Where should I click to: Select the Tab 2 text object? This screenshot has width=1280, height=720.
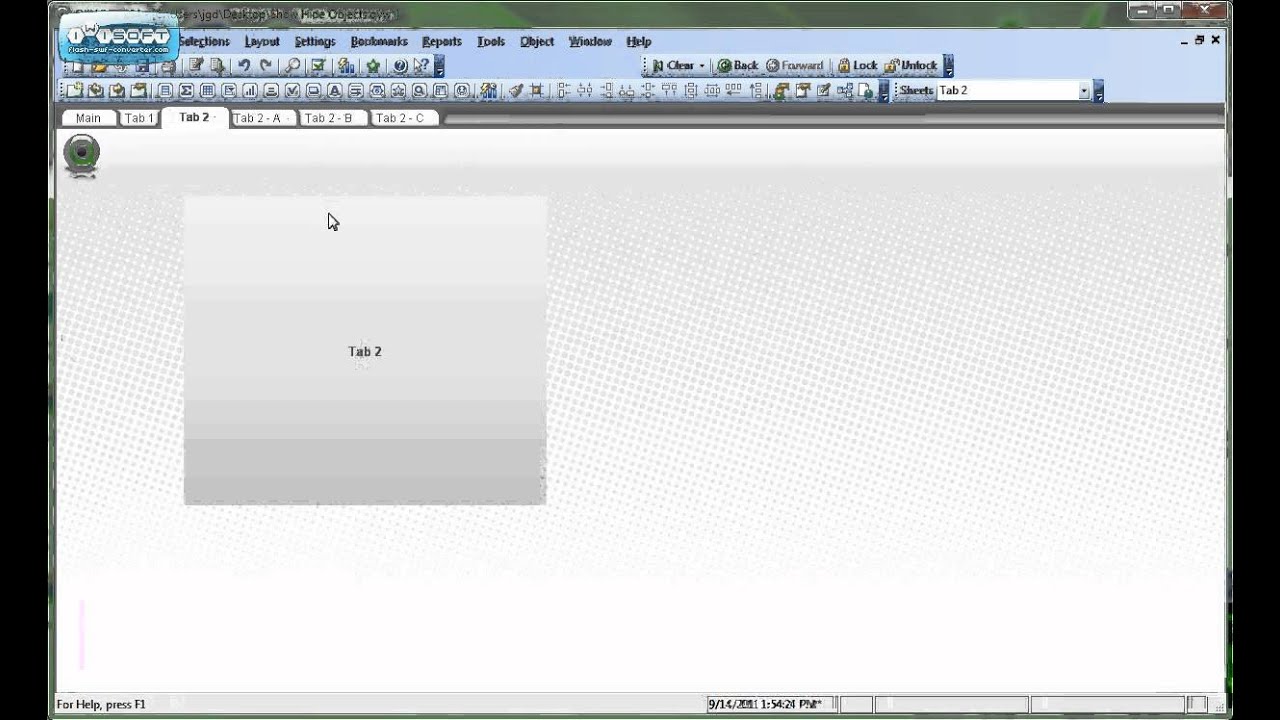point(365,351)
